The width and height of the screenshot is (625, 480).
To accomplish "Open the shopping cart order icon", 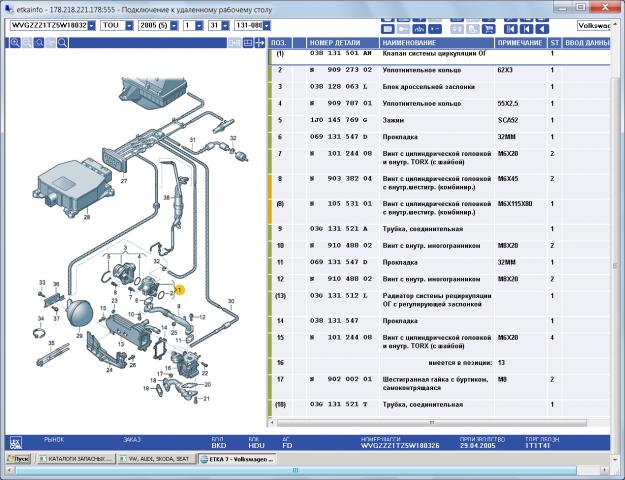I will coord(488,29).
